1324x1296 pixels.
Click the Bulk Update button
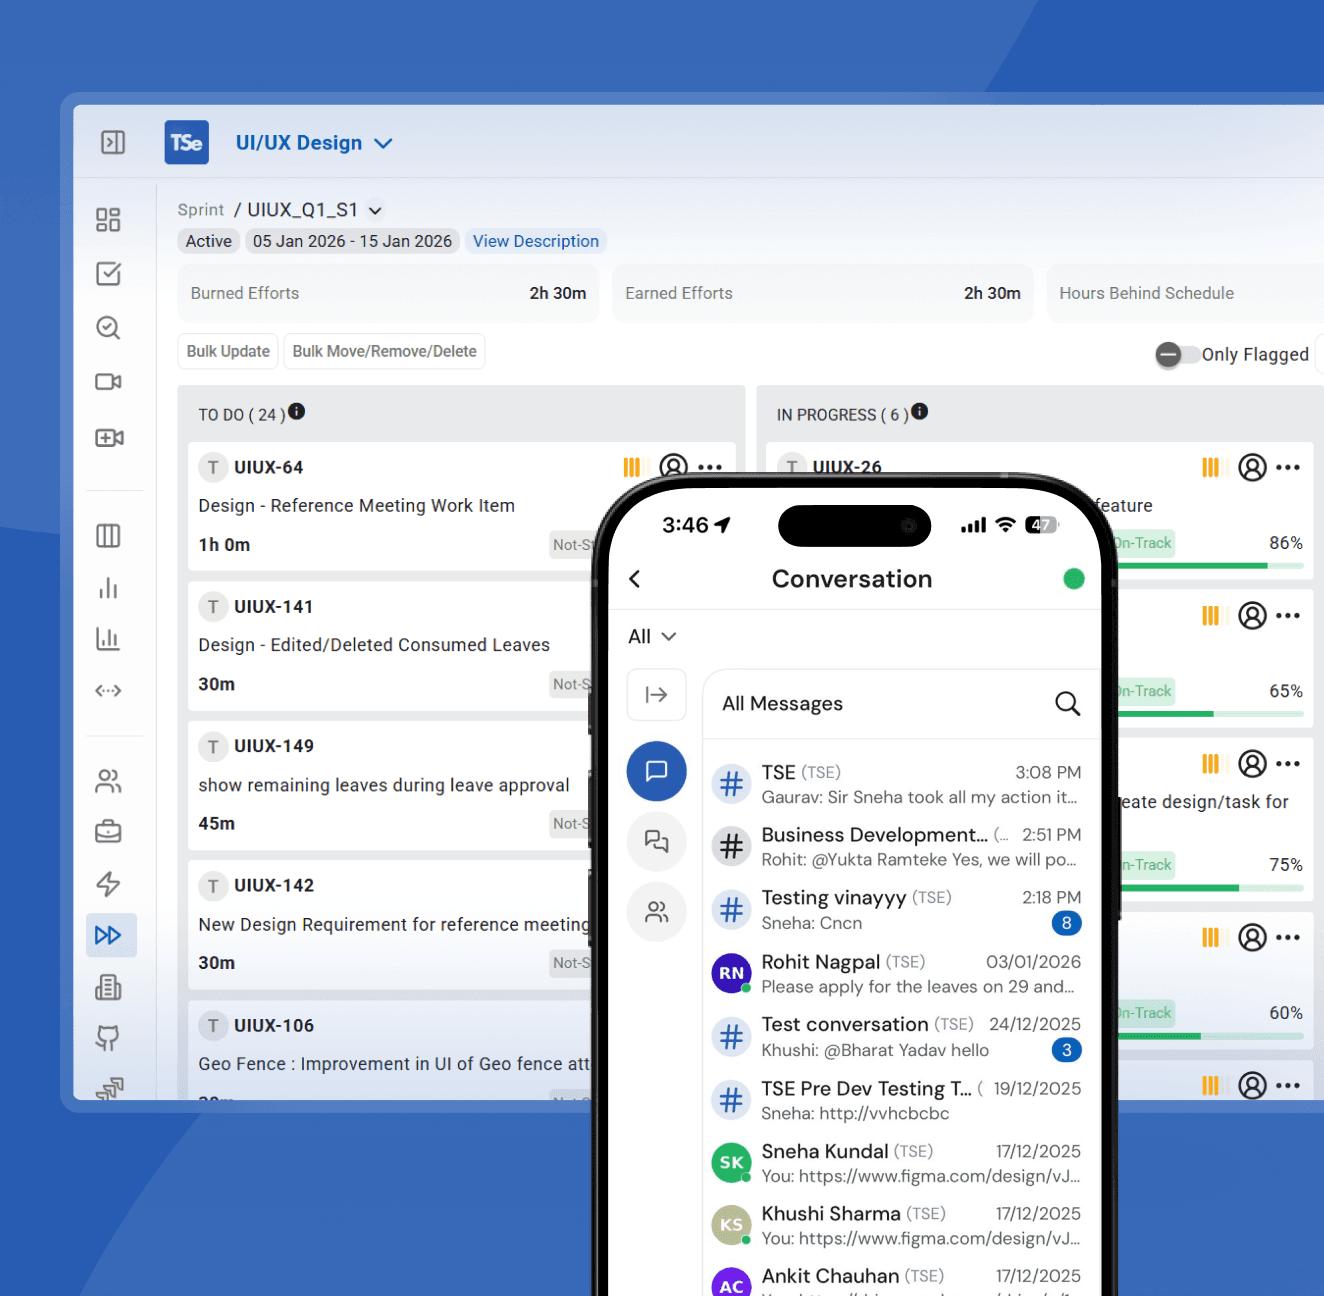pos(228,351)
